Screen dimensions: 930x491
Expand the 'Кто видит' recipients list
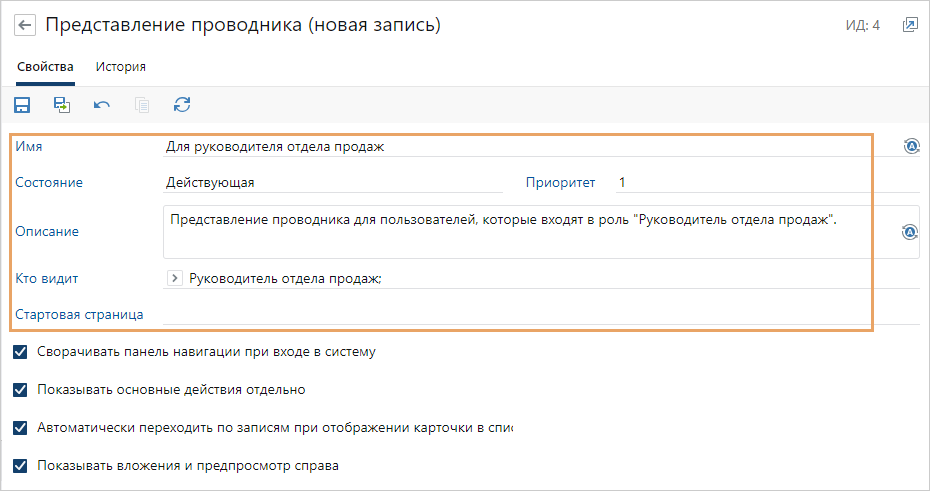[175, 279]
